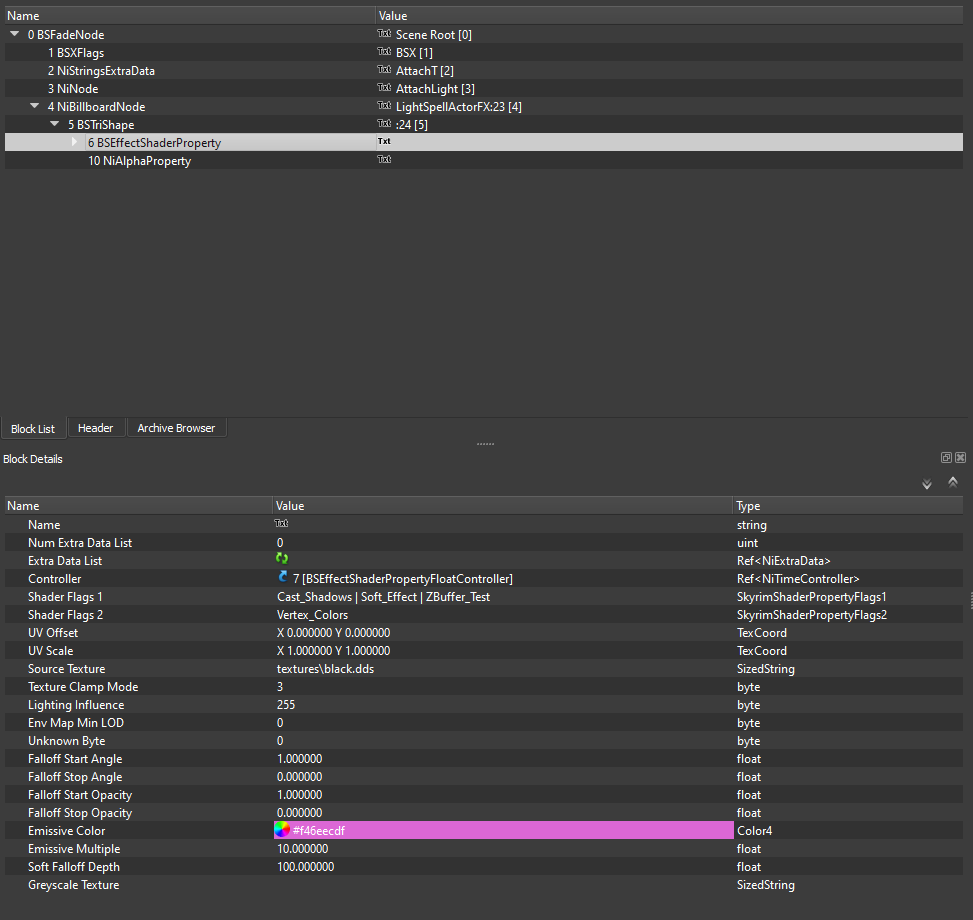Image resolution: width=973 pixels, height=920 pixels.
Task: Select the Falloff Stop Angle row
Action: click(484, 777)
